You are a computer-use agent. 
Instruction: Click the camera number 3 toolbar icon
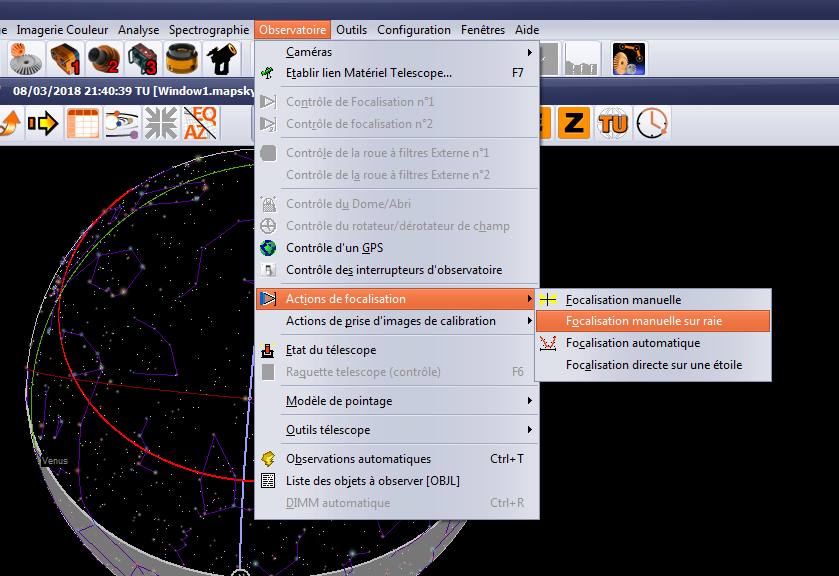pyautogui.click(x=143, y=59)
